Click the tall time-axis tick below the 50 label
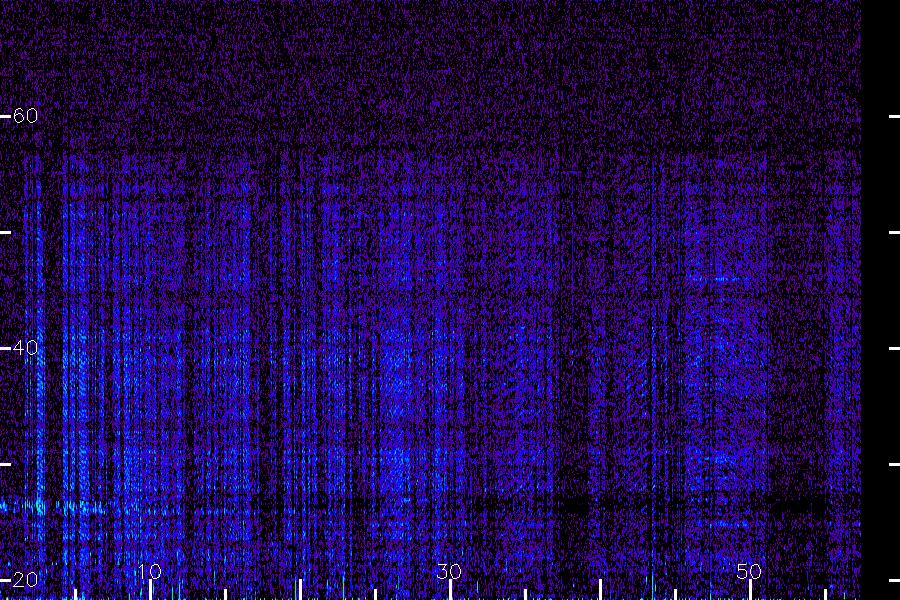Image resolution: width=900 pixels, height=600 pixels. tap(750, 590)
